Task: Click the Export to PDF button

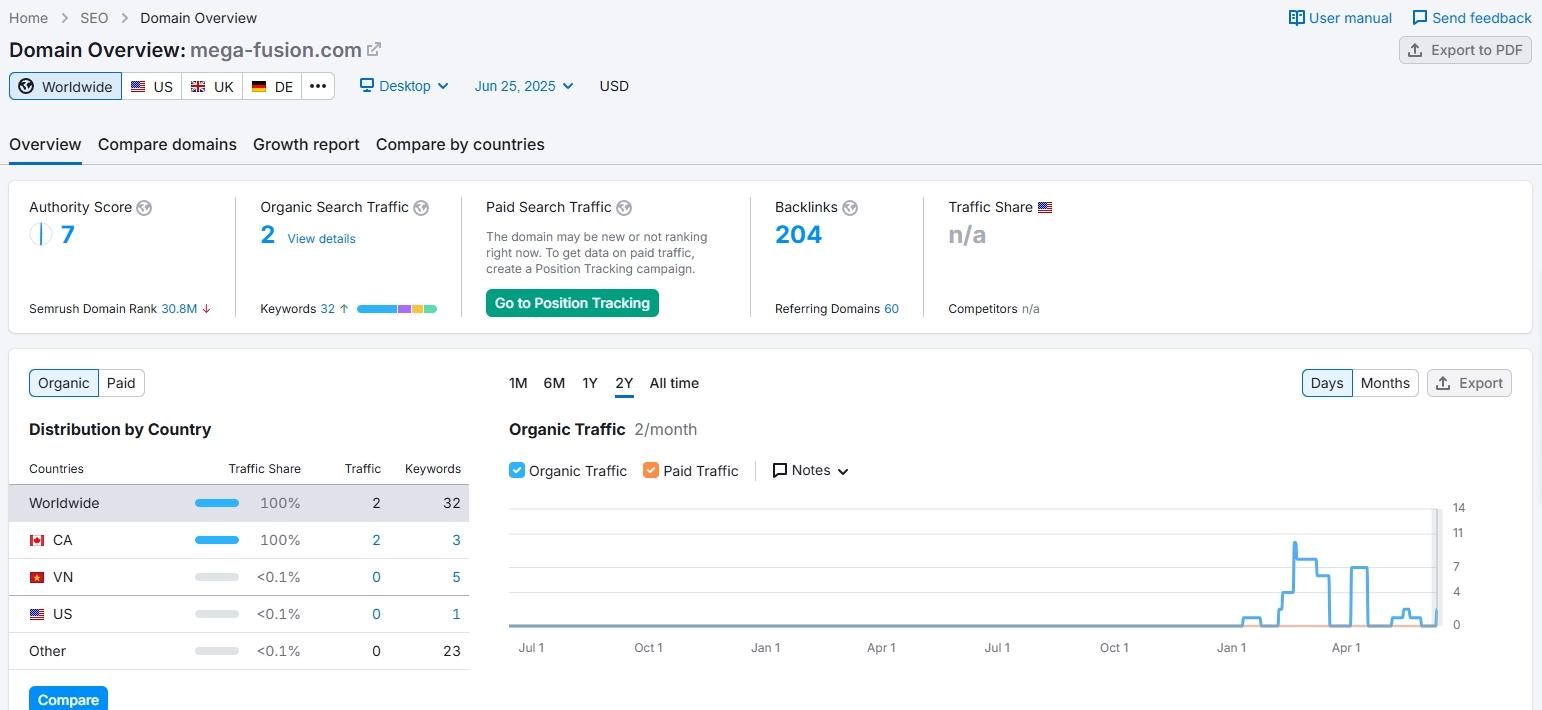Action: 1465,50
